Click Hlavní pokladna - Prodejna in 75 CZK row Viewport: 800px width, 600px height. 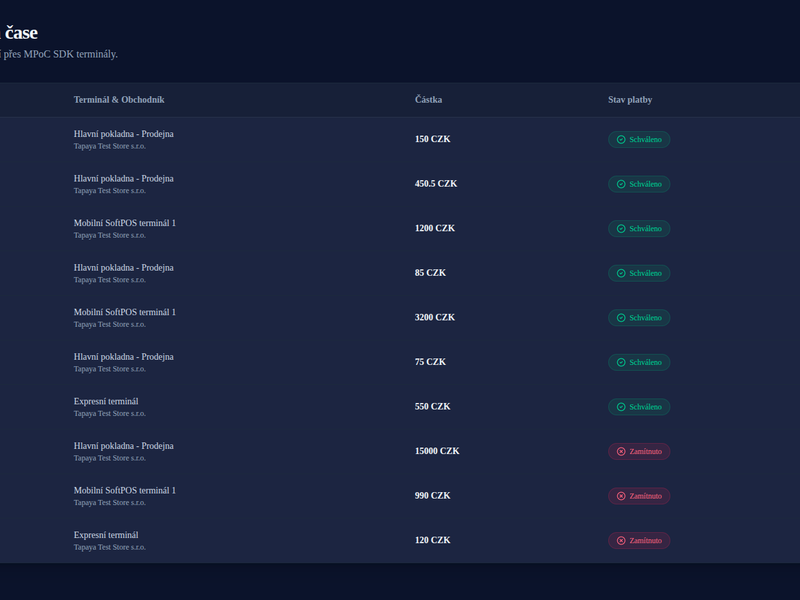tap(123, 357)
